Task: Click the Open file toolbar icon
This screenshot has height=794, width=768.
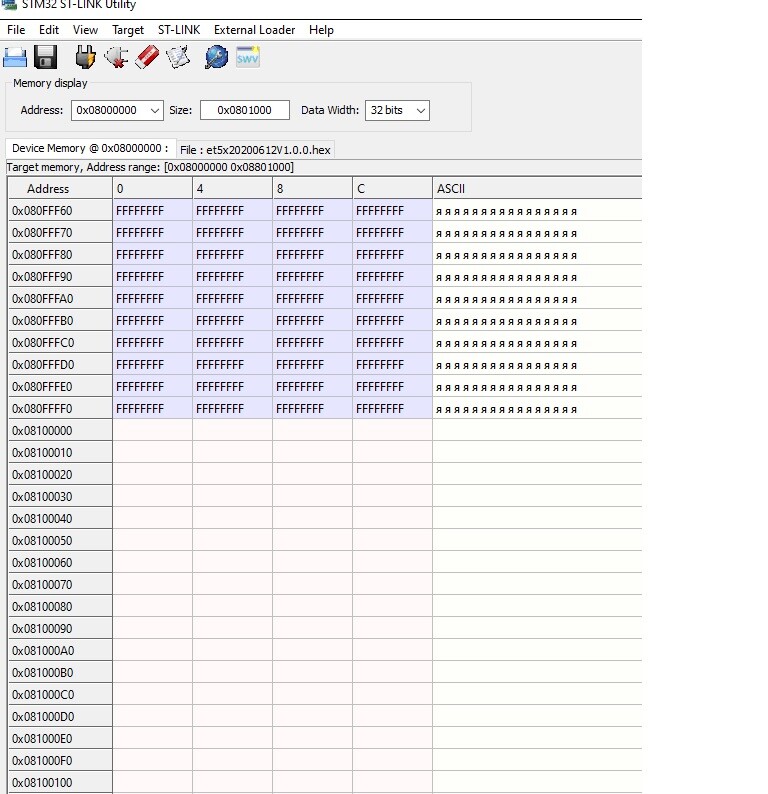Action: click(15, 57)
